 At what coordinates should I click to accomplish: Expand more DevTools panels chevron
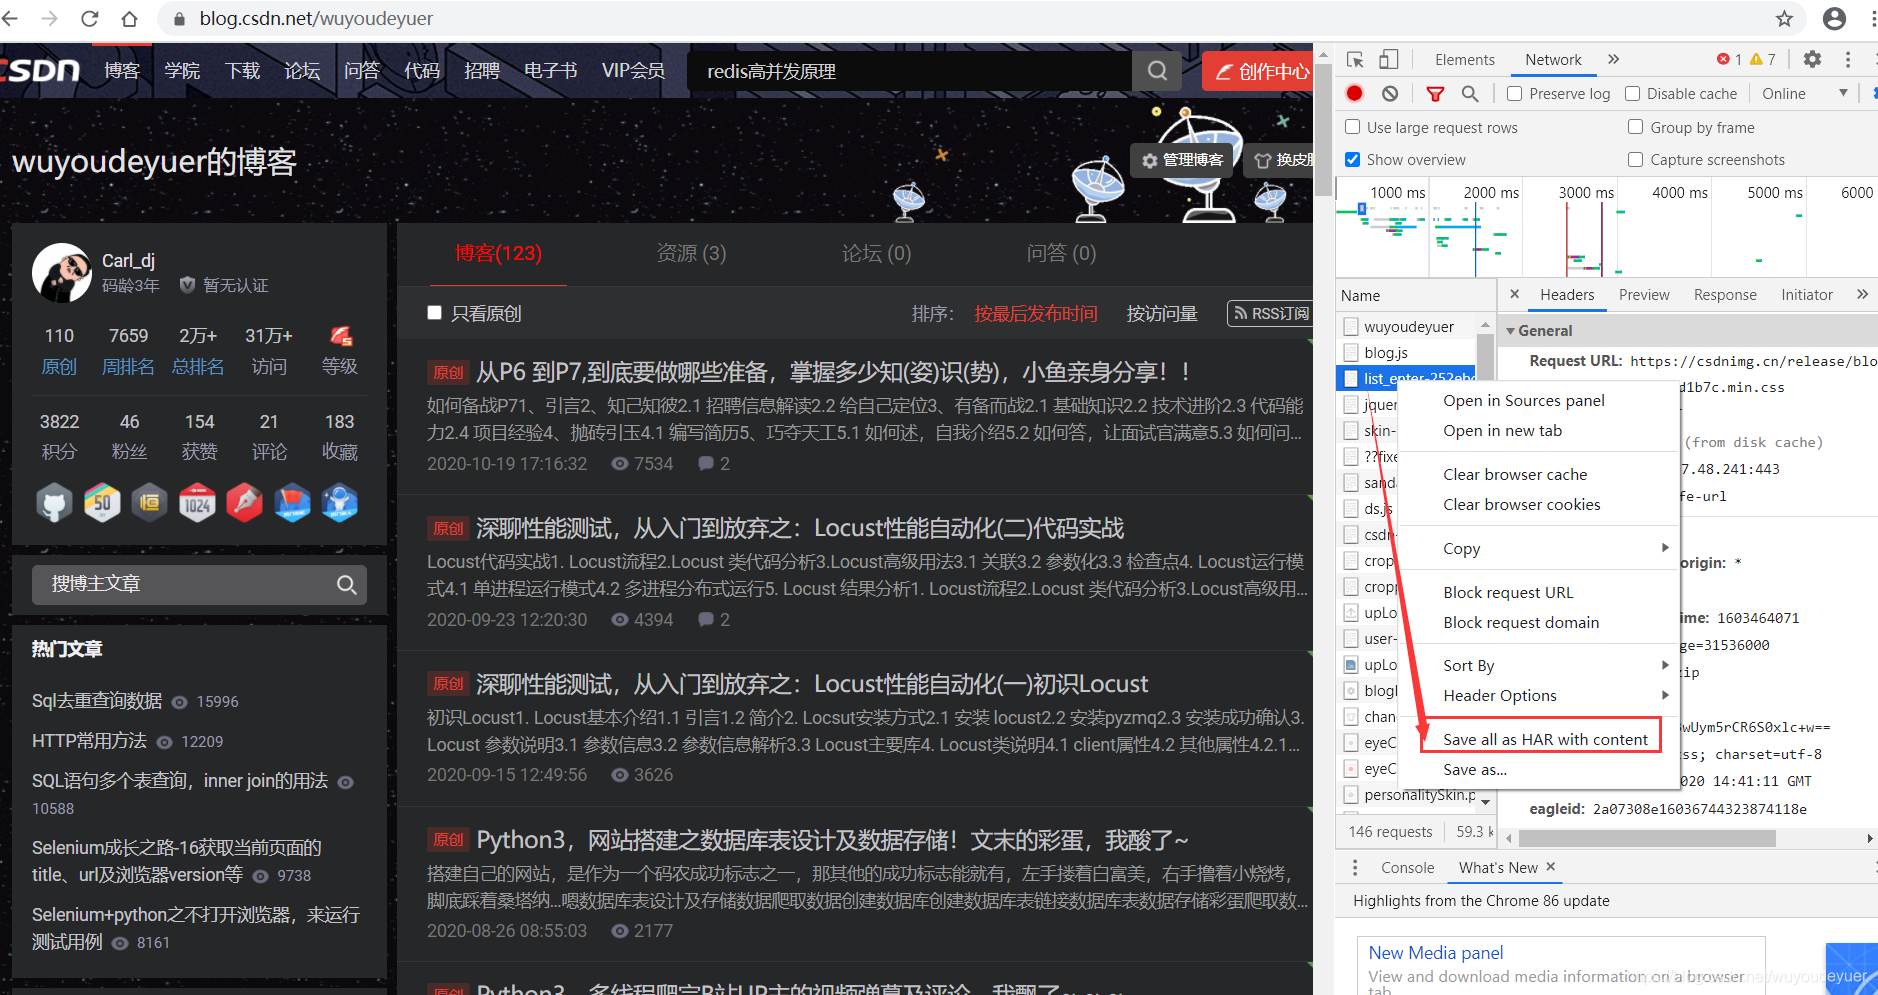pos(1613,60)
